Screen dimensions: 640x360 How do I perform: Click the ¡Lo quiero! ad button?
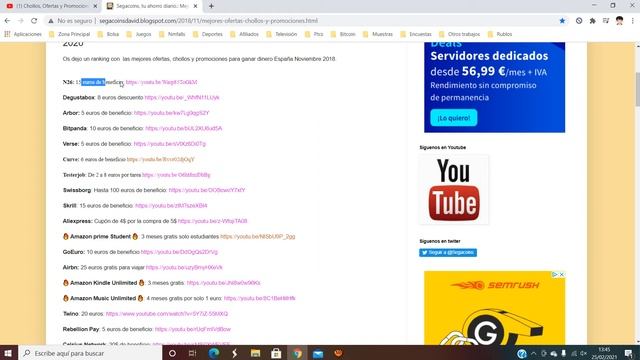coord(453,118)
